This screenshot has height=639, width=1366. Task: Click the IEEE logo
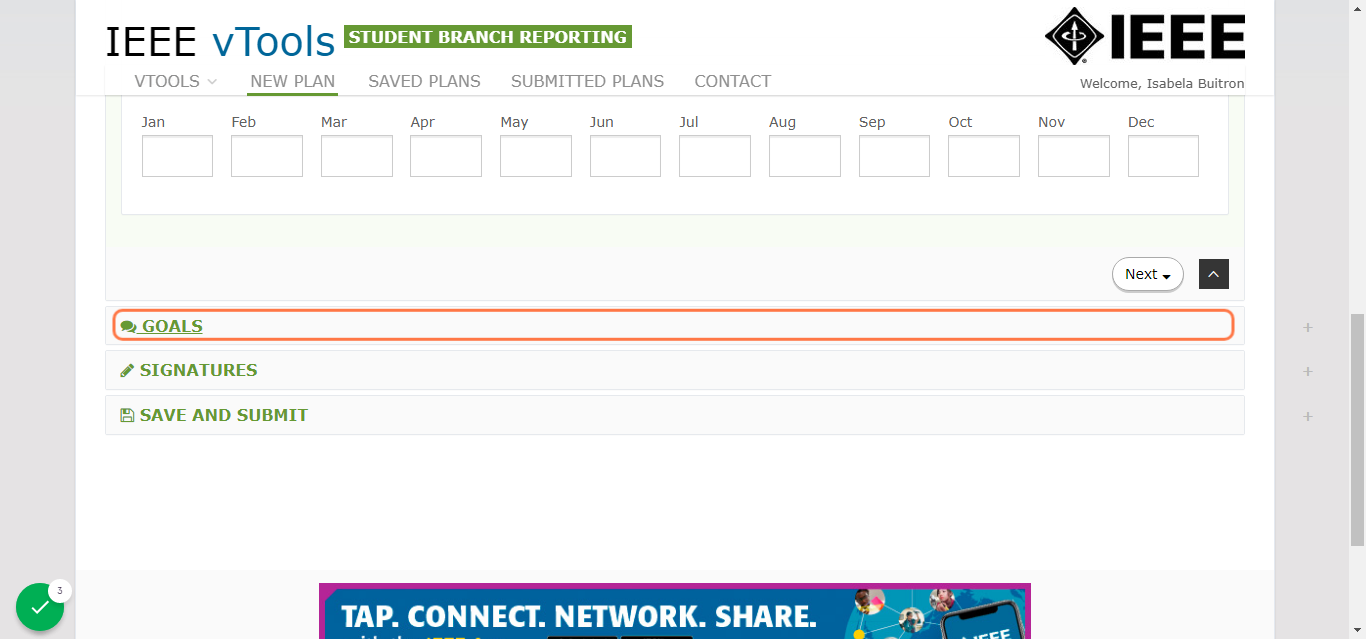pos(1145,36)
